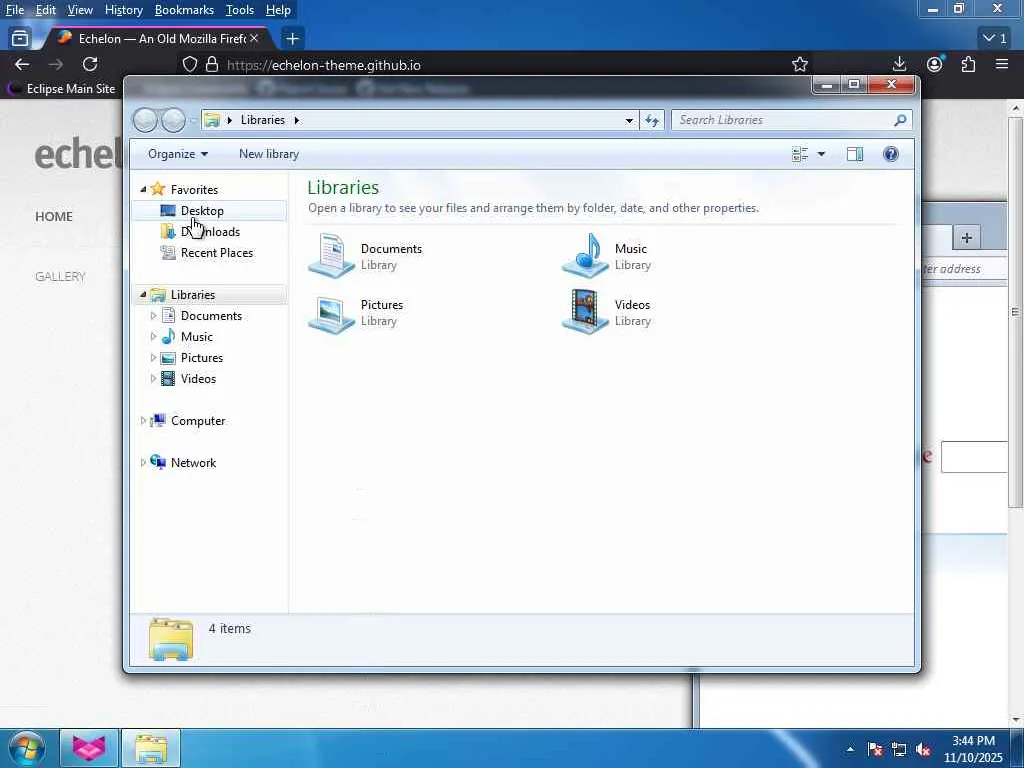The height and width of the screenshot is (768, 1024).
Task: Collapse the Libraries group arrow
Action: click(143, 295)
